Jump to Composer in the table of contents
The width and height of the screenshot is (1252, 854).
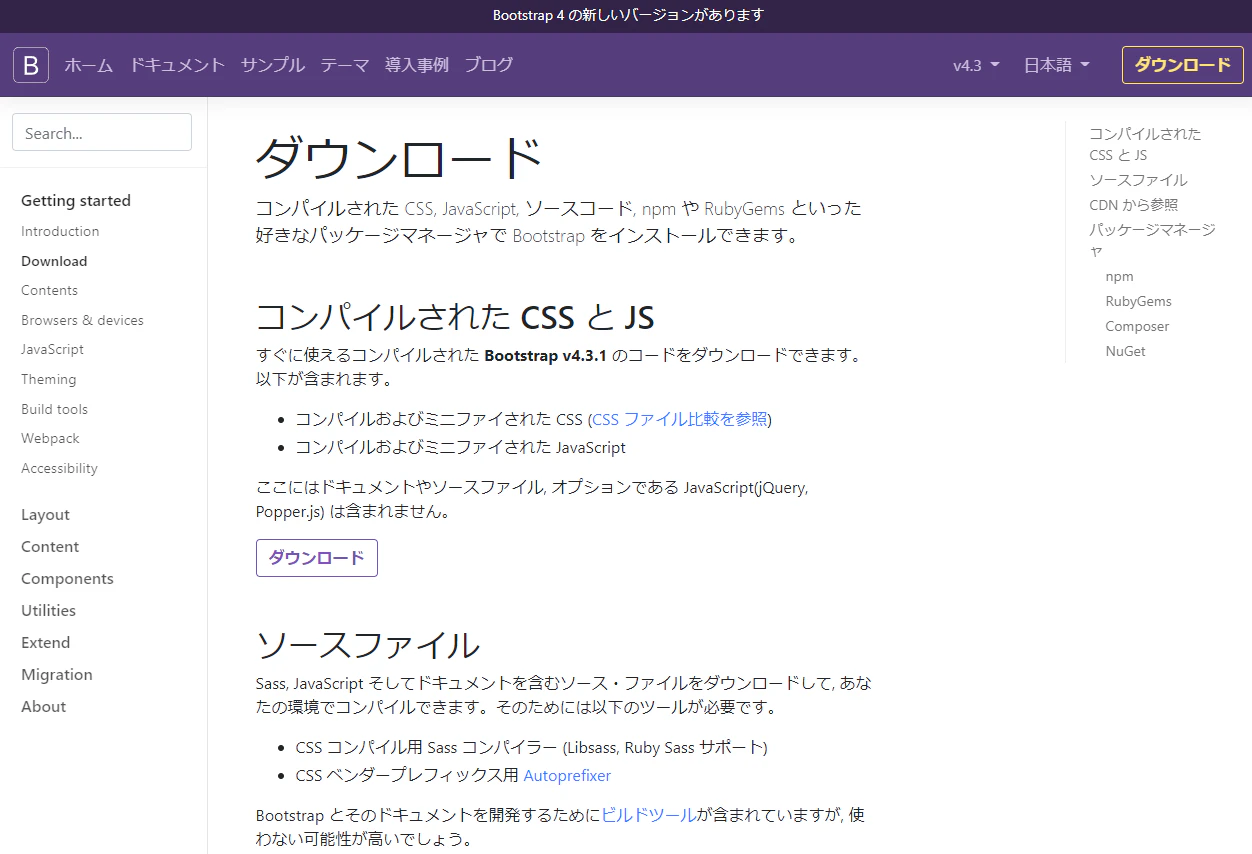[1137, 326]
